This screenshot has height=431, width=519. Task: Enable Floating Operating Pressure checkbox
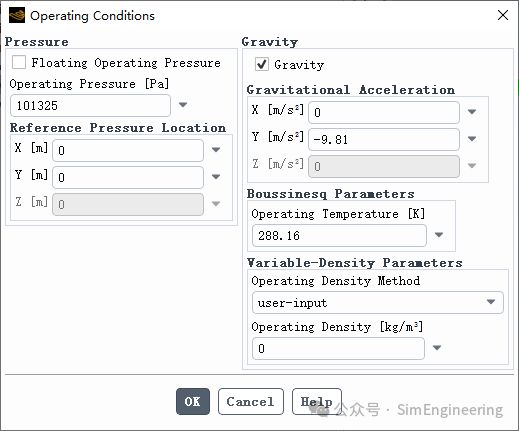tap(19, 62)
